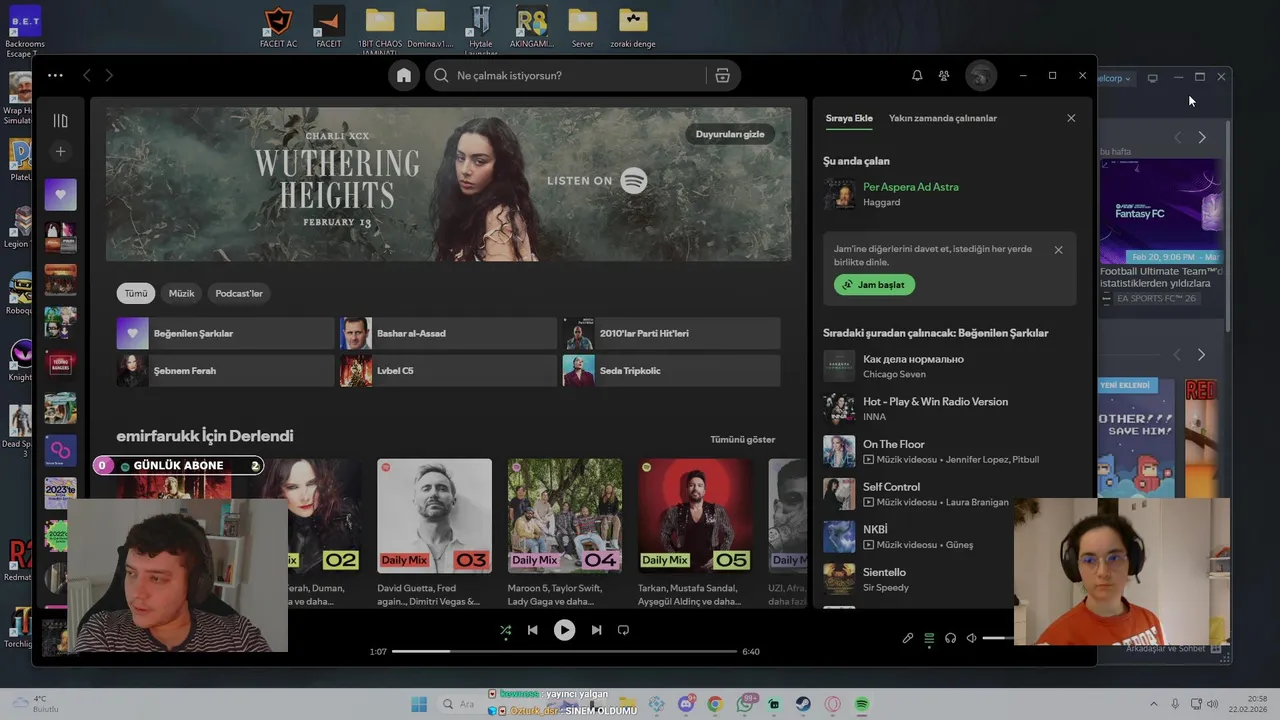Go forward with the right arrow

click(x=109, y=75)
